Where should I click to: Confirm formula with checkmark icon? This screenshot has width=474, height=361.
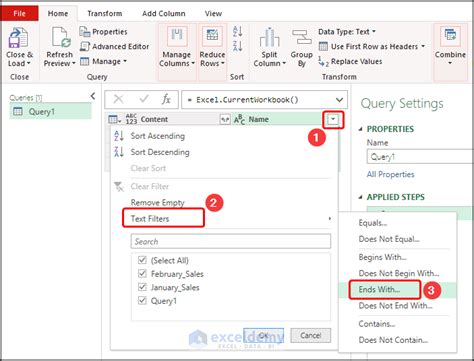click(x=144, y=99)
